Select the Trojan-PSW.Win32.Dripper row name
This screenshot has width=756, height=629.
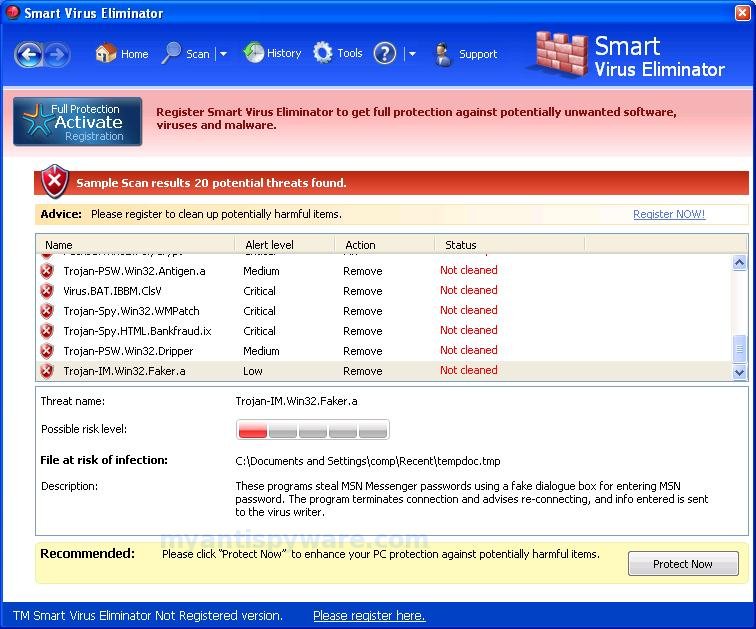tap(128, 351)
